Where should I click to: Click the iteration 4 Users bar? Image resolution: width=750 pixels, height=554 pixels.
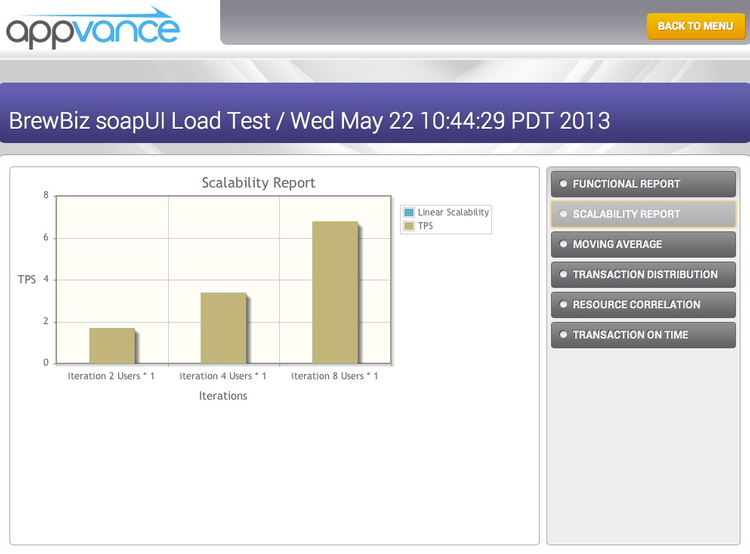(224, 328)
